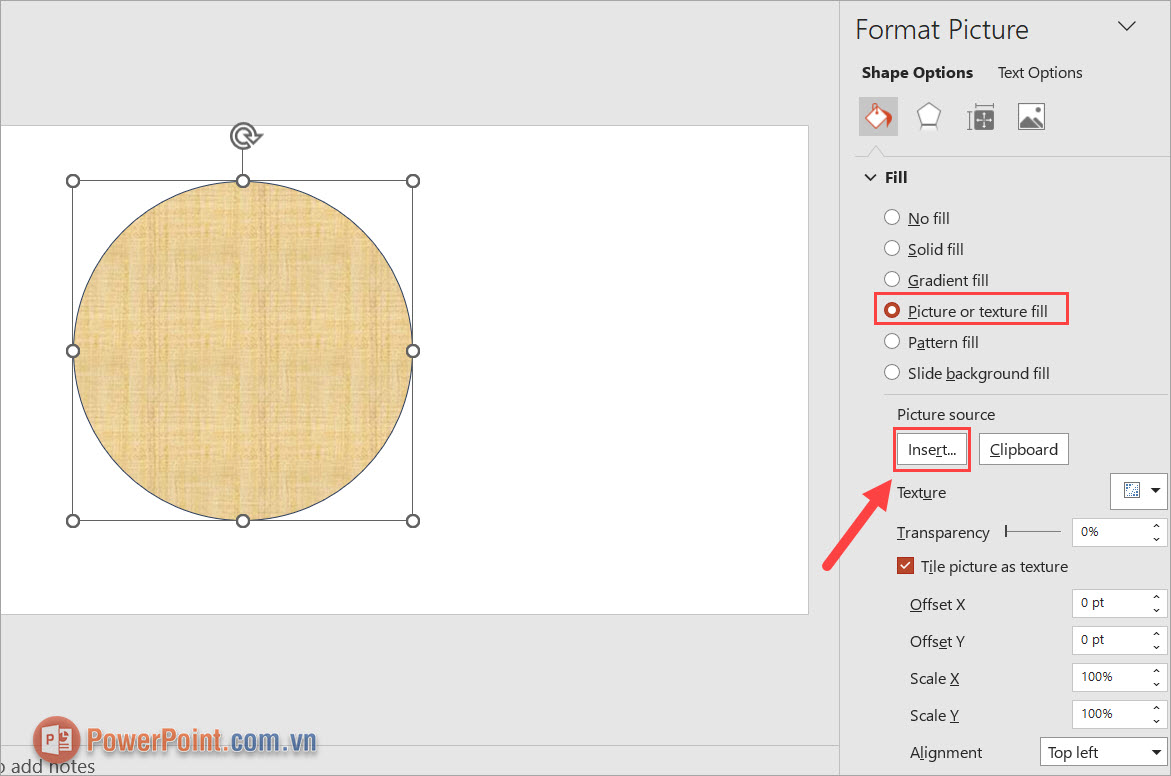Collapse the Format Picture pane
Image resolution: width=1171 pixels, height=776 pixels.
(x=1127, y=26)
